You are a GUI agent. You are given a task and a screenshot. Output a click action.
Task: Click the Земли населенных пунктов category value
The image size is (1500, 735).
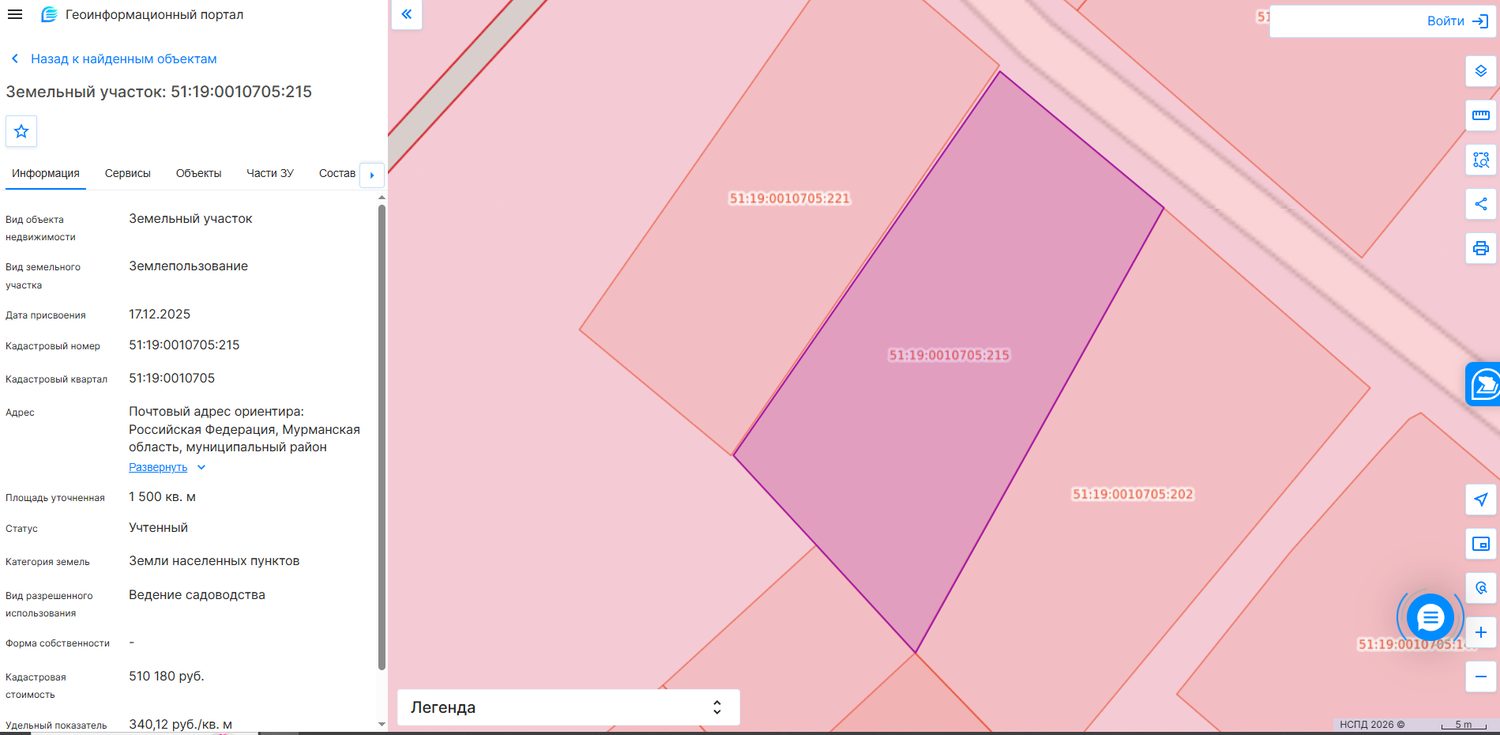[214, 561]
